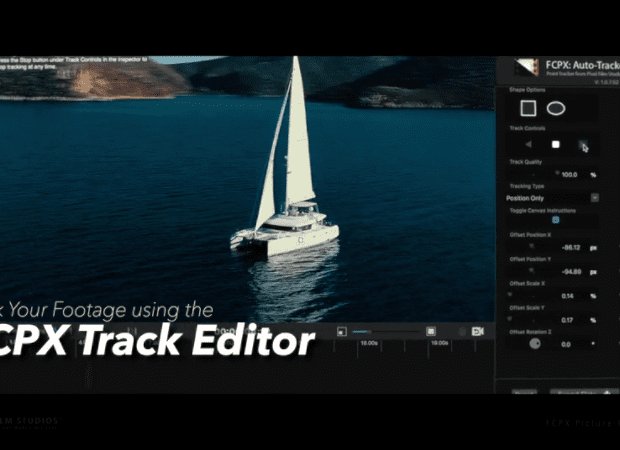Click the Offset Scale X value 0.14
This screenshot has height=450, width=620.
[567, 296]
